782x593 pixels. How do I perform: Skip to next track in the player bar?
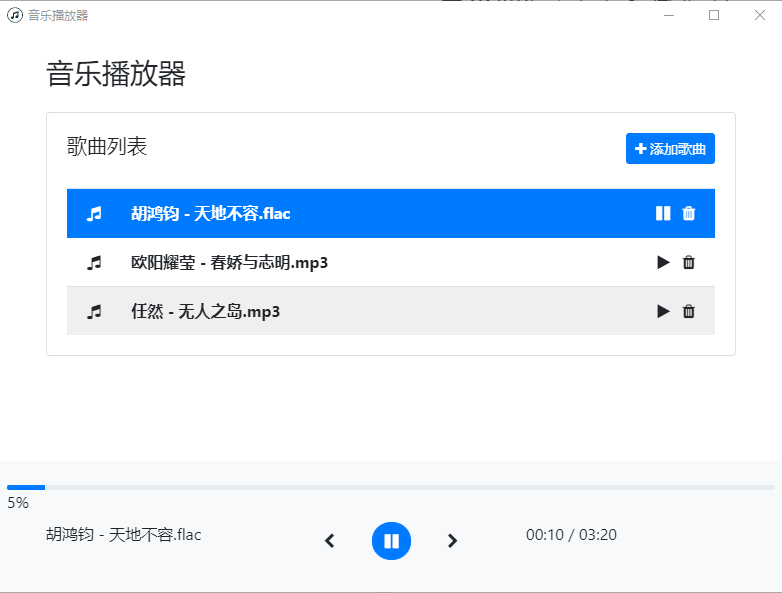pos(452,541)
